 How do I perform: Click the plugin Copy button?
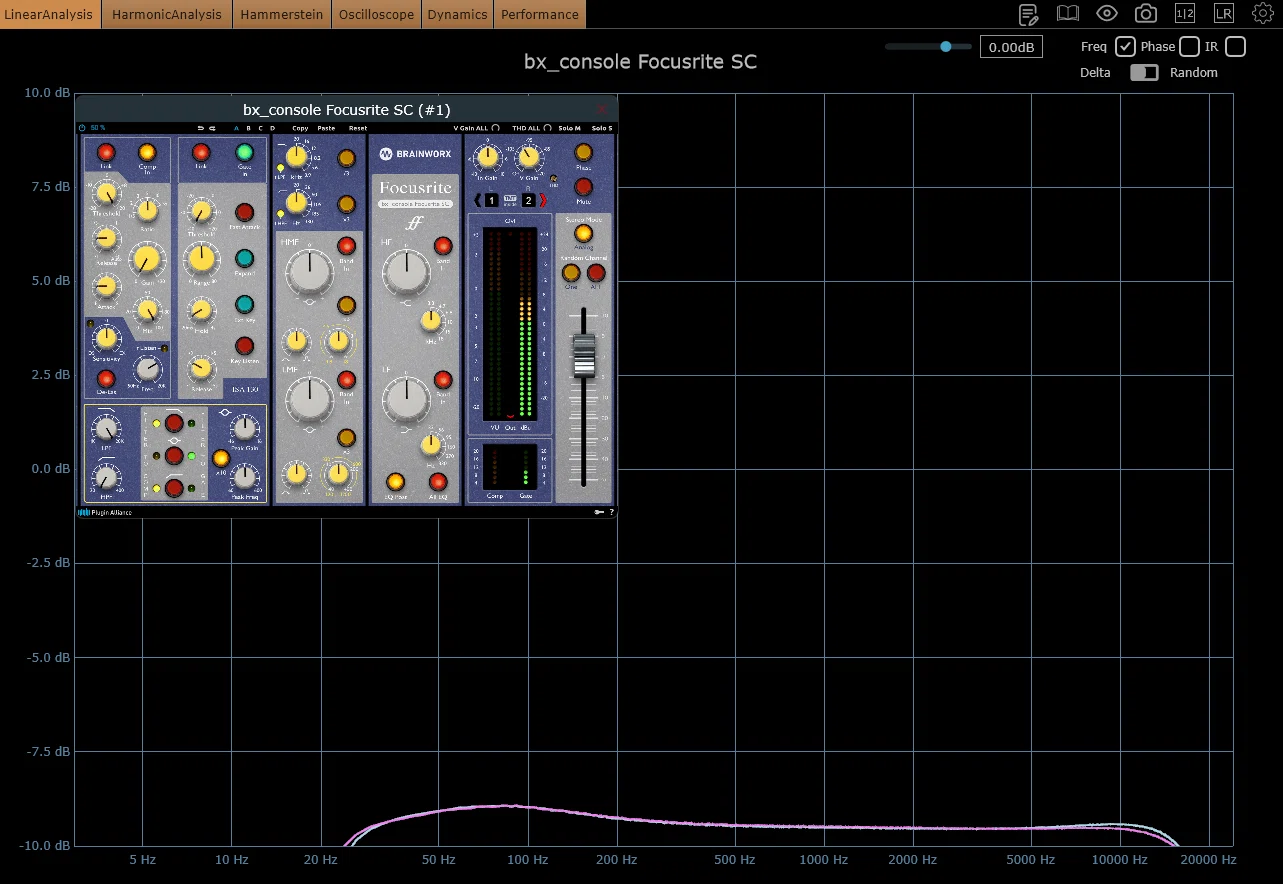(300, 128)
